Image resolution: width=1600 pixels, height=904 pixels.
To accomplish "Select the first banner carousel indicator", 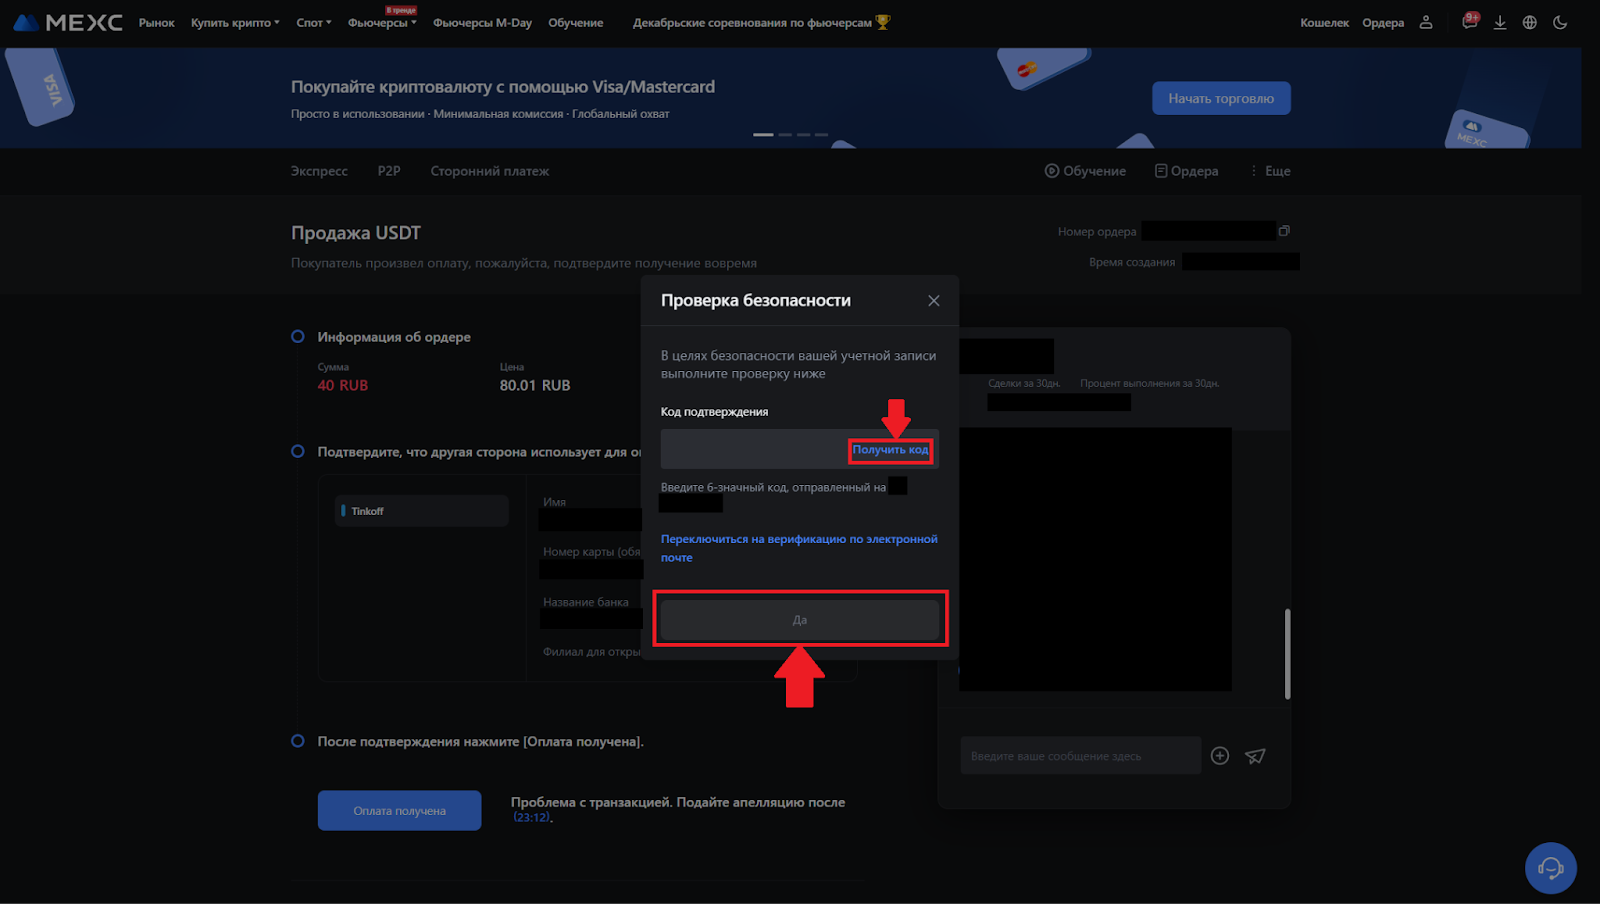I will coord(763,134).
